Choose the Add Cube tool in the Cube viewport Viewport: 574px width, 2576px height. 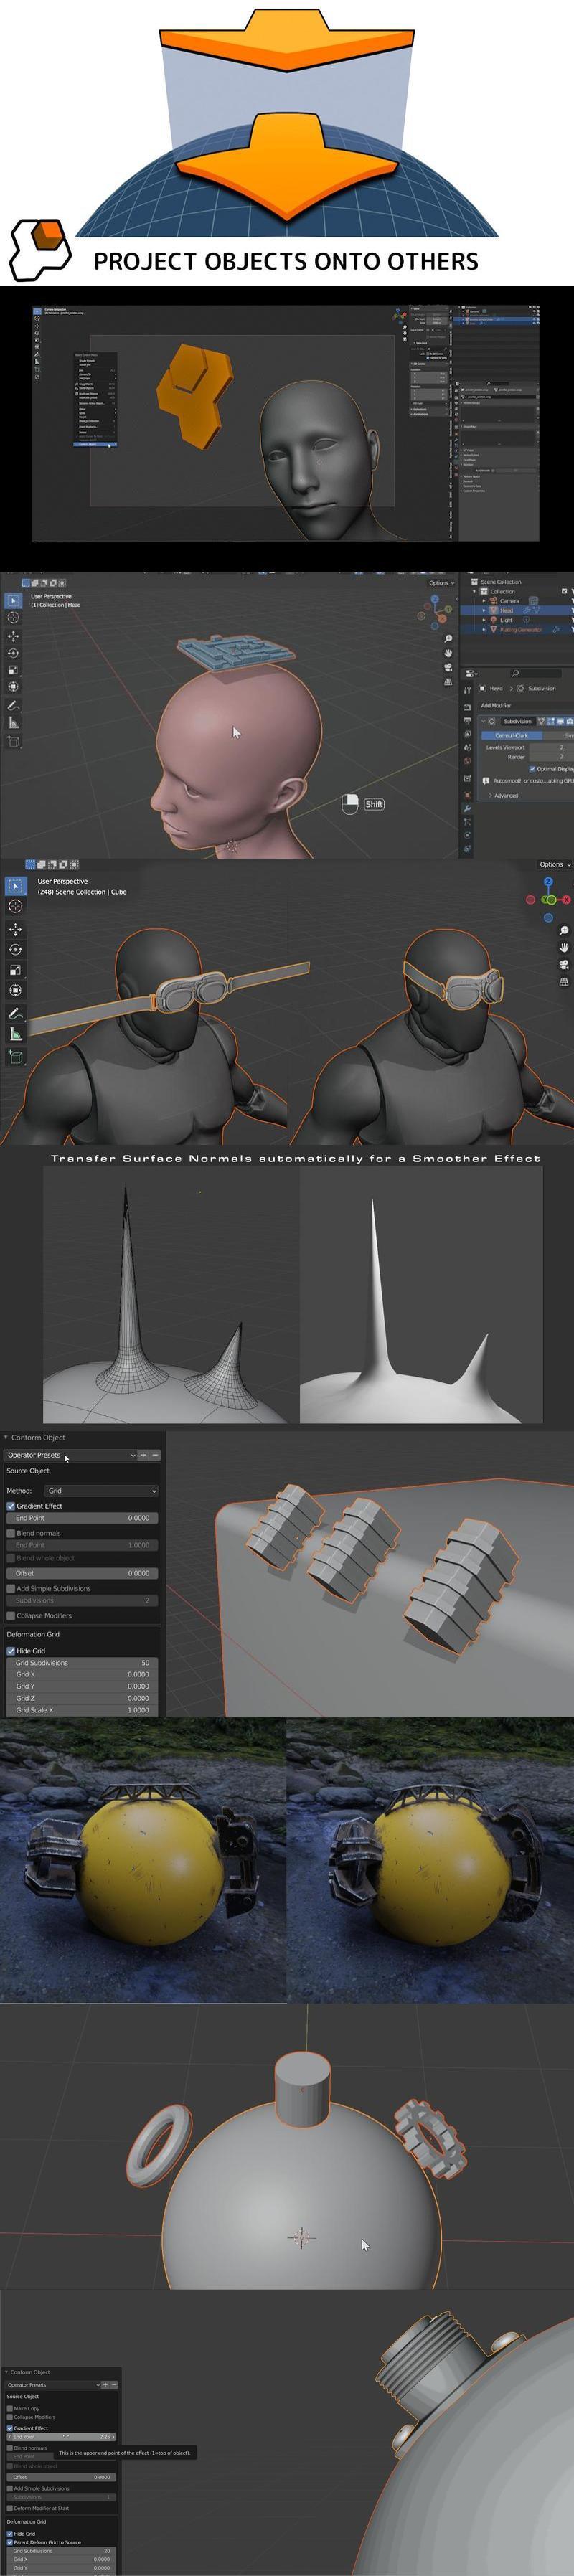(x=15, y=1057)
